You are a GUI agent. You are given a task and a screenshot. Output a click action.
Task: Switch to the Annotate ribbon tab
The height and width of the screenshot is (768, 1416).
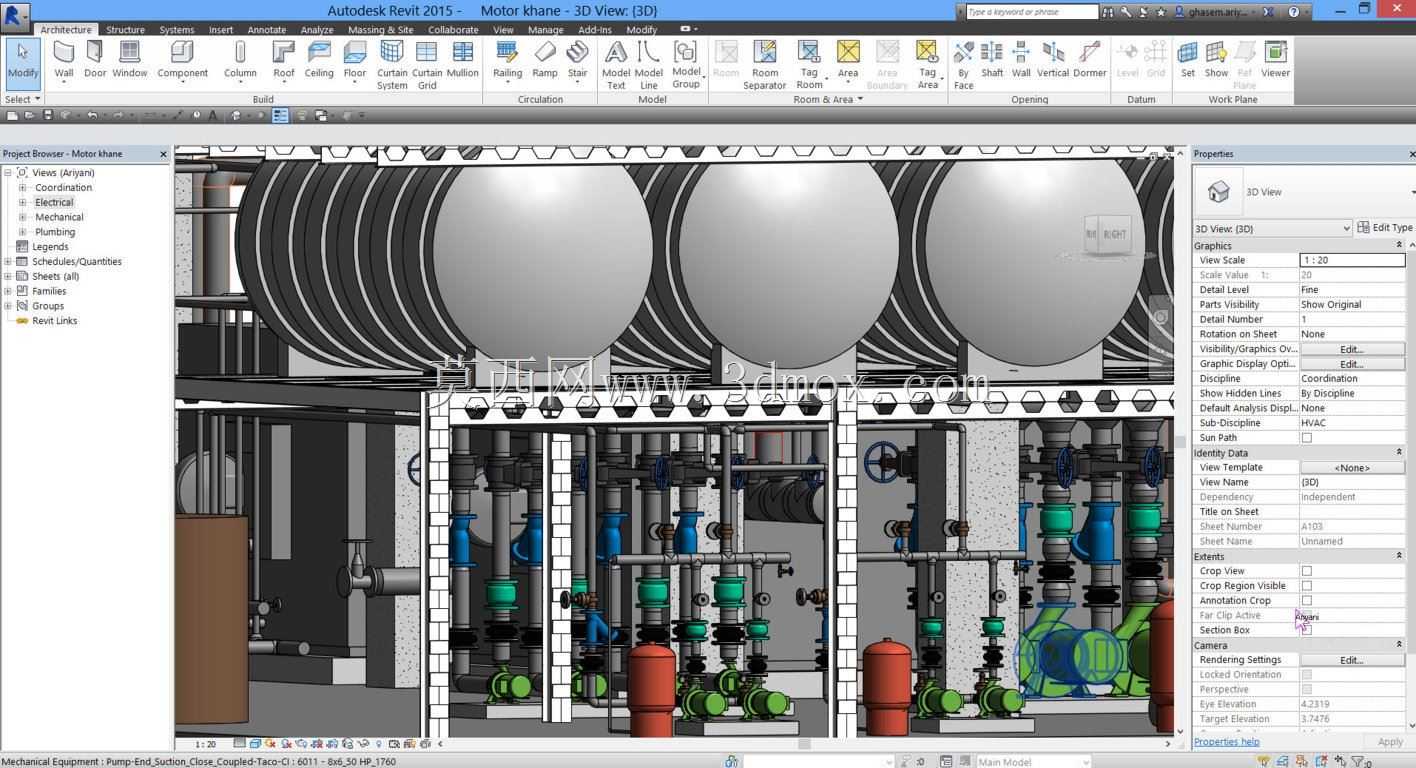[x=266, y=30]
